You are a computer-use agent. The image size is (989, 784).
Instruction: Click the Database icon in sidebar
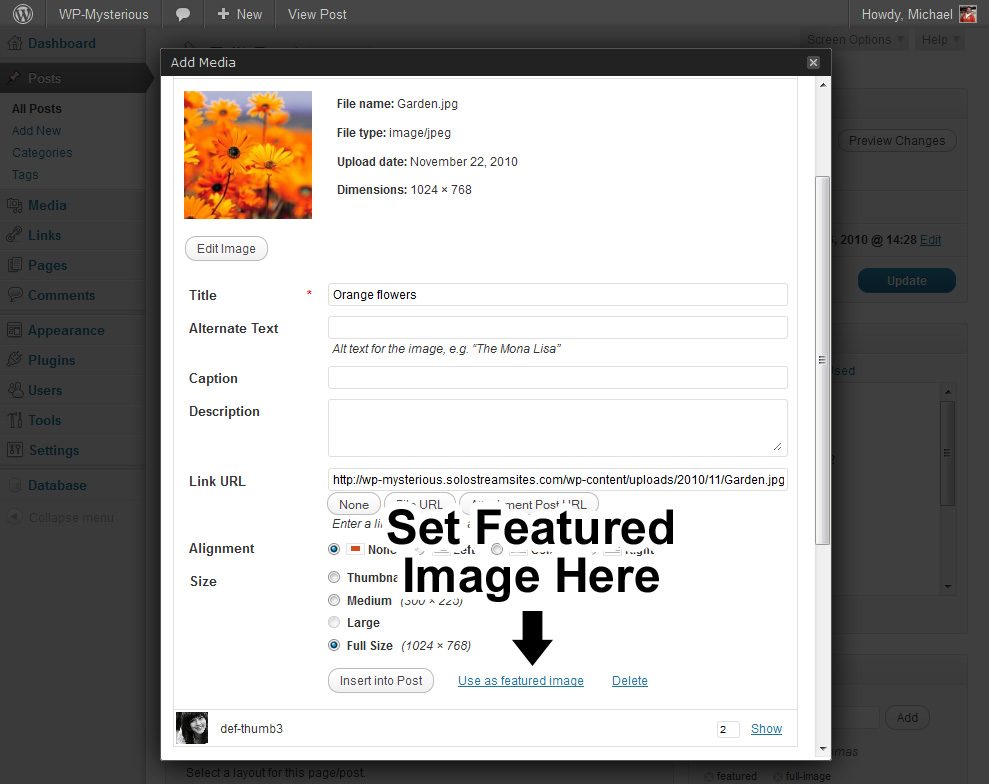pyautogui.click(x=15, y=485)
